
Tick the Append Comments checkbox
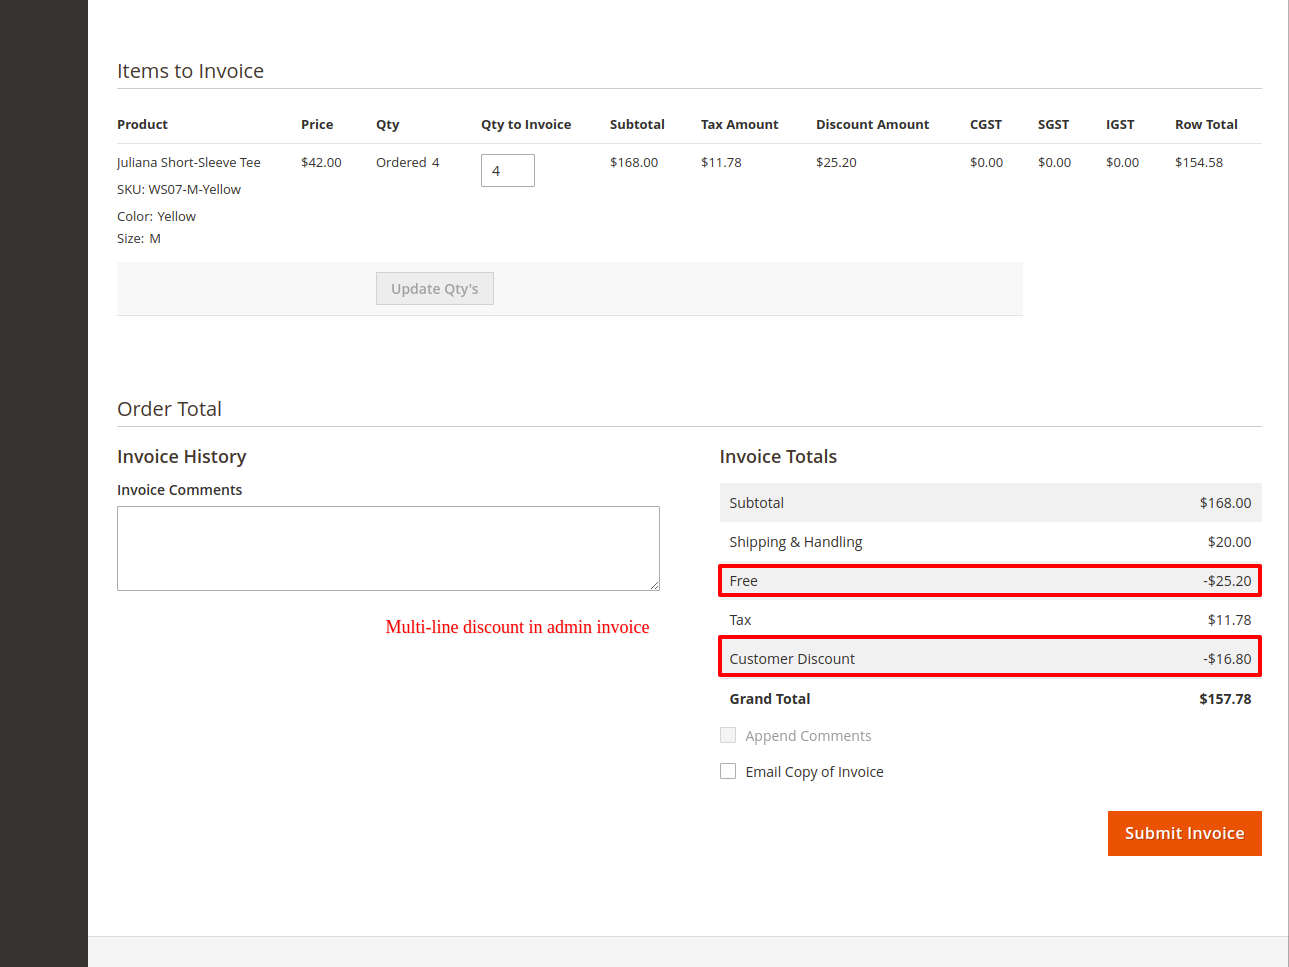pyautogui.click(x=728, y=735)
